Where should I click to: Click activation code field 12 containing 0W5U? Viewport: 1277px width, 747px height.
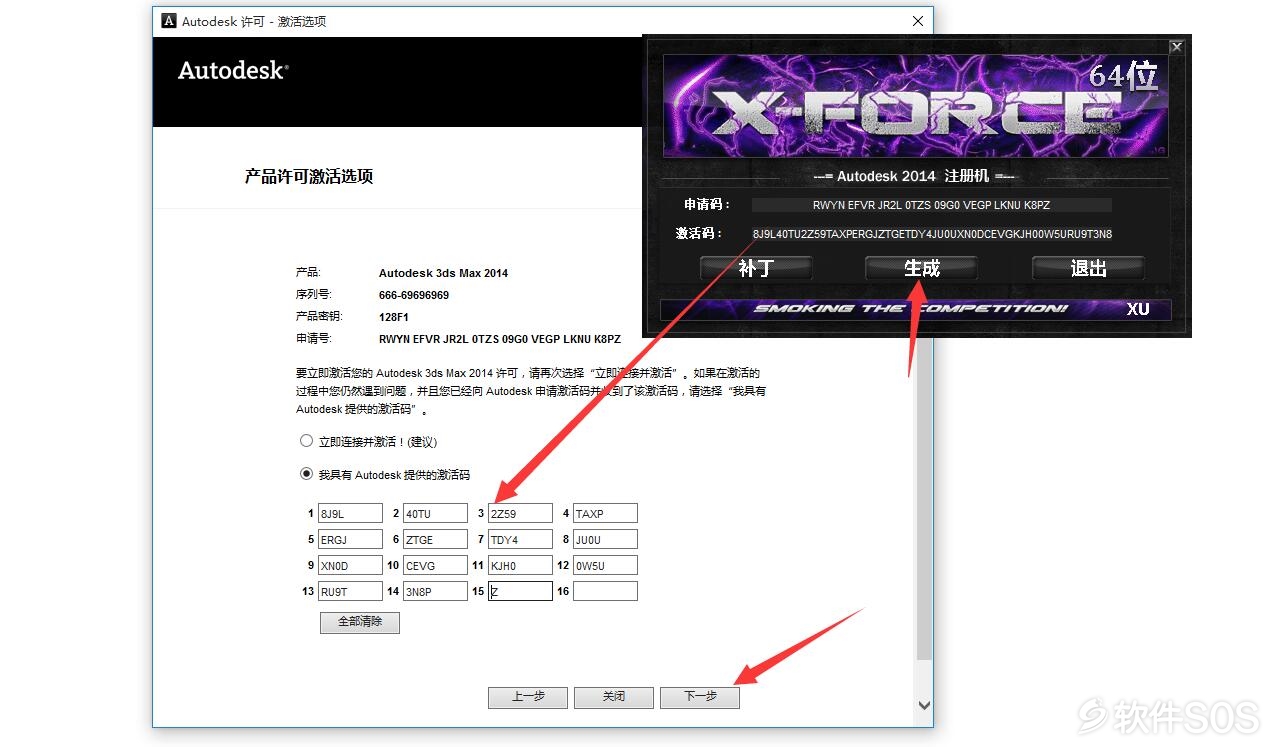tap(605, 565)
